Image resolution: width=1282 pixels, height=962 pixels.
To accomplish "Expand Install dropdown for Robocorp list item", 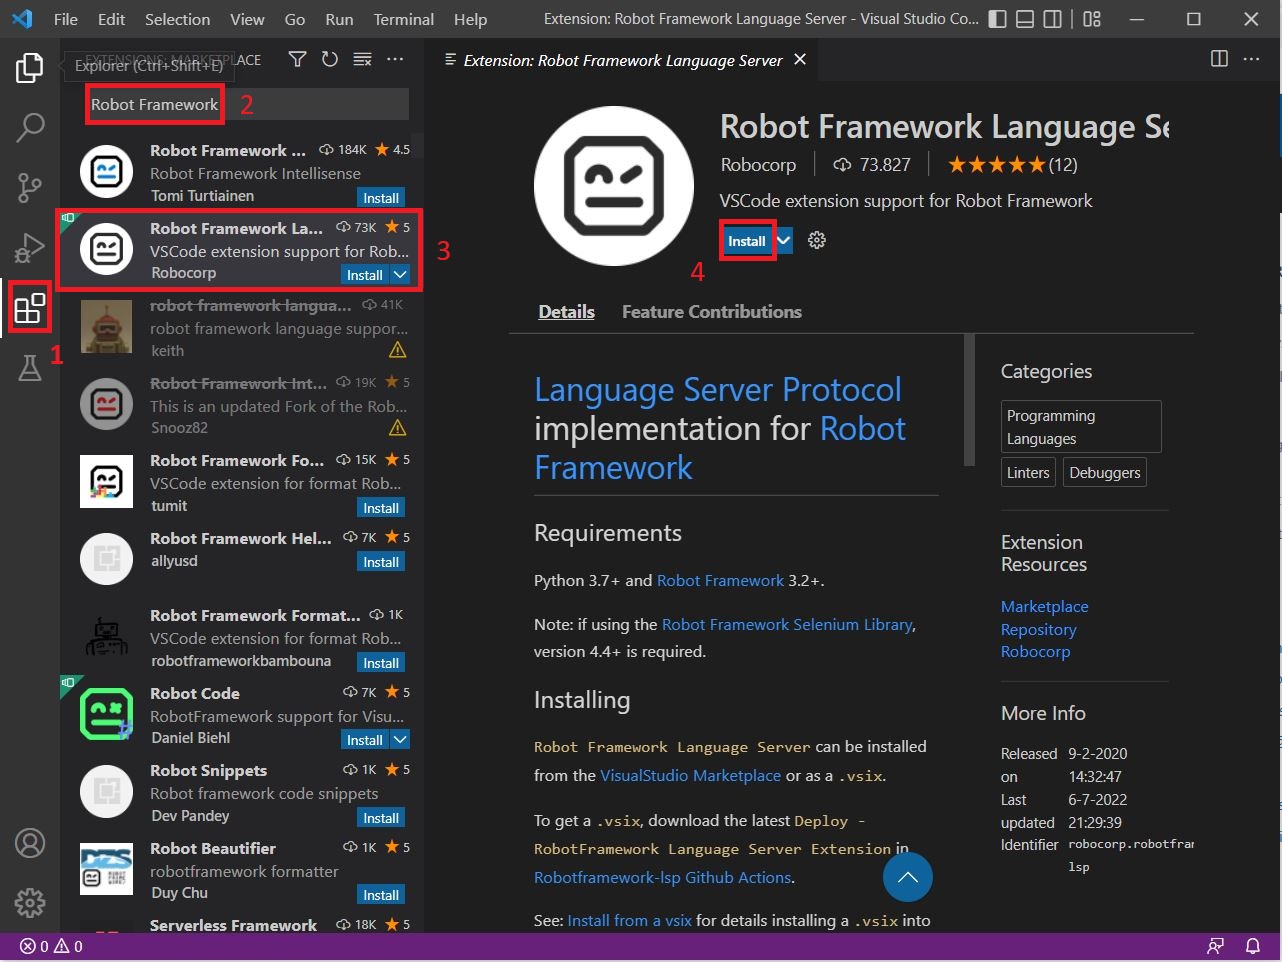I will pos(400,275).
